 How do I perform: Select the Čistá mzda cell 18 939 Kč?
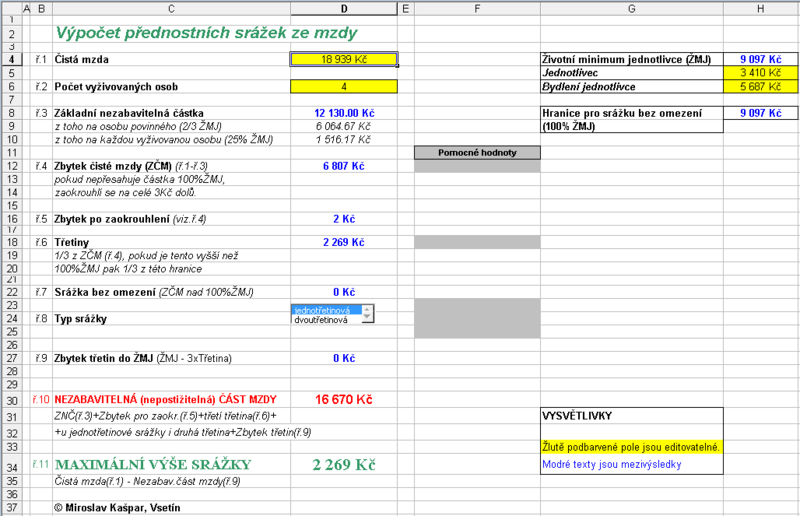pos(344,59)
